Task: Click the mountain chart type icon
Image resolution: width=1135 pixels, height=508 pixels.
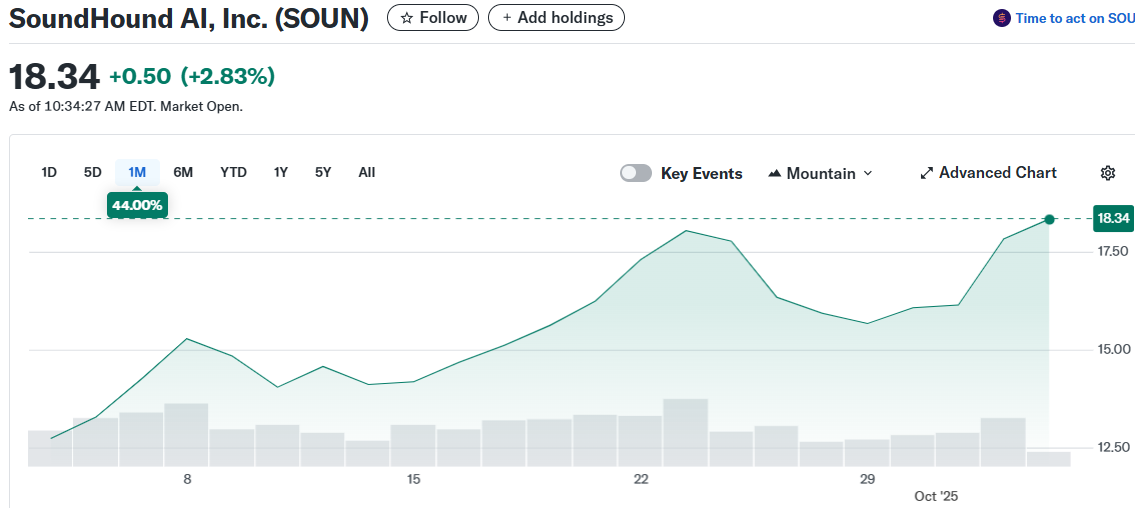Action: (774, 173)
